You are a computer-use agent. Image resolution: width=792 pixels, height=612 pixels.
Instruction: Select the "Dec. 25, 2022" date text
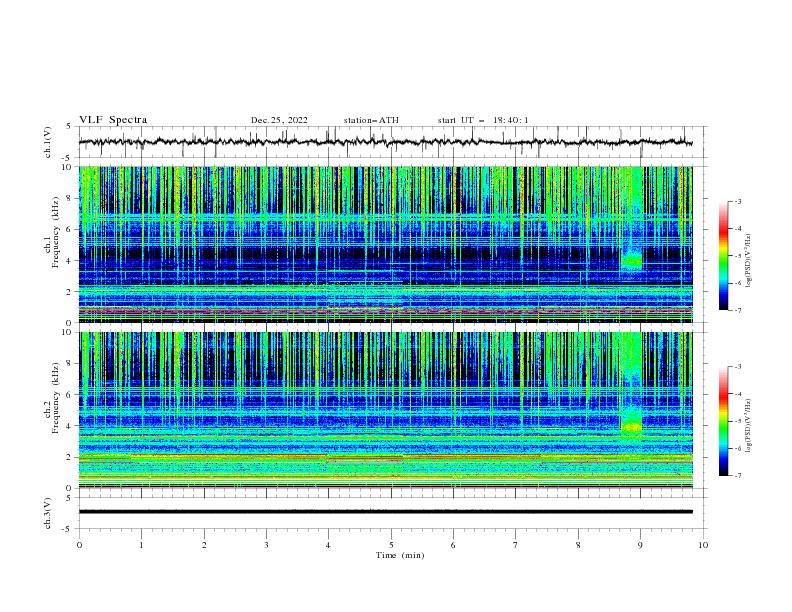pos(279,120)
